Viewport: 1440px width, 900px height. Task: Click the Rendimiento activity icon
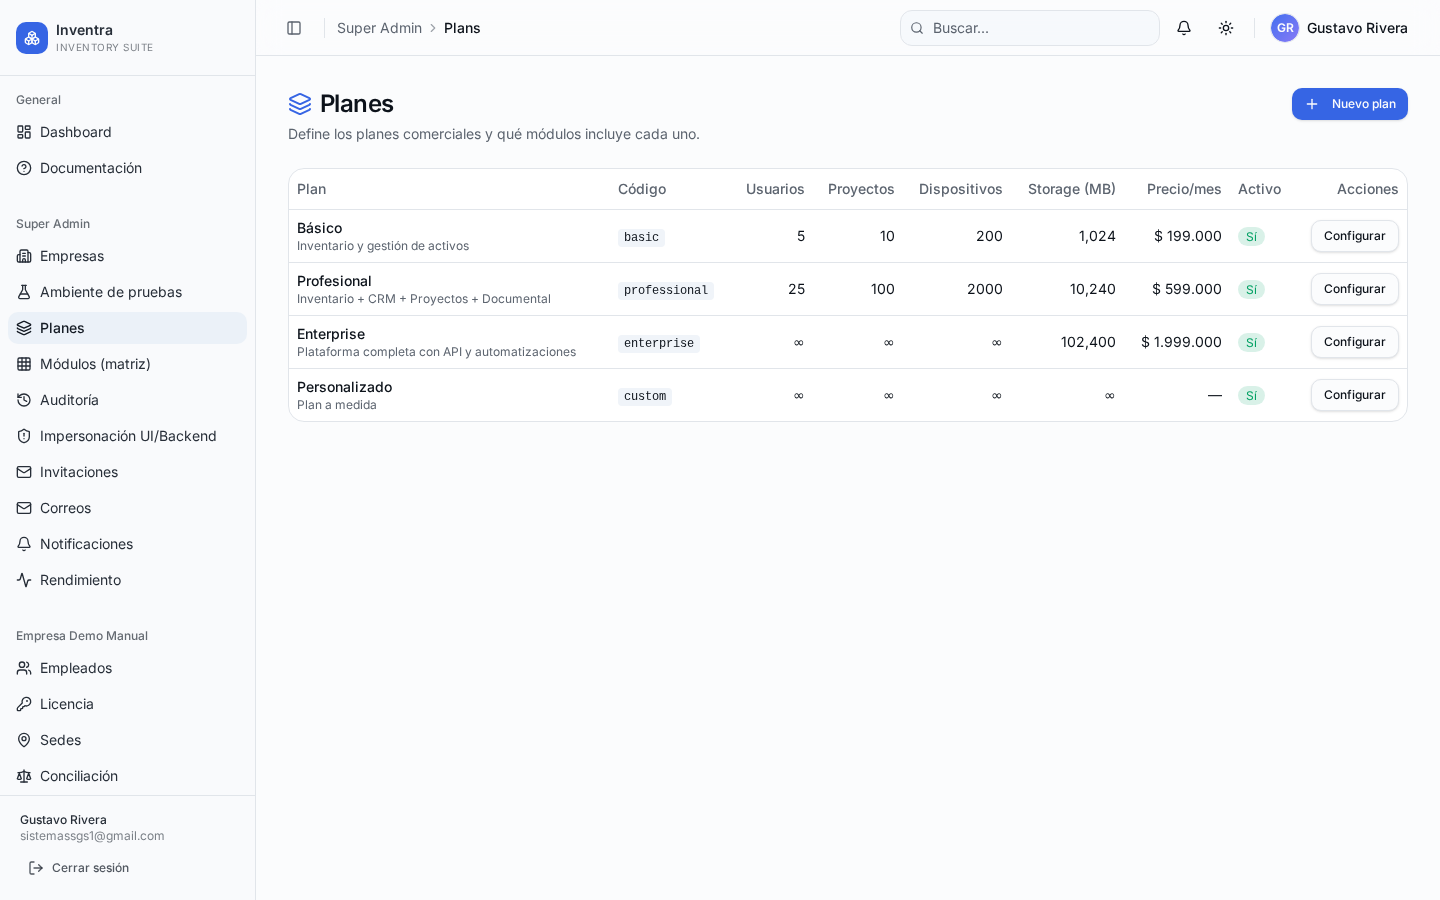pyautogui.click(x=24, y=580)
